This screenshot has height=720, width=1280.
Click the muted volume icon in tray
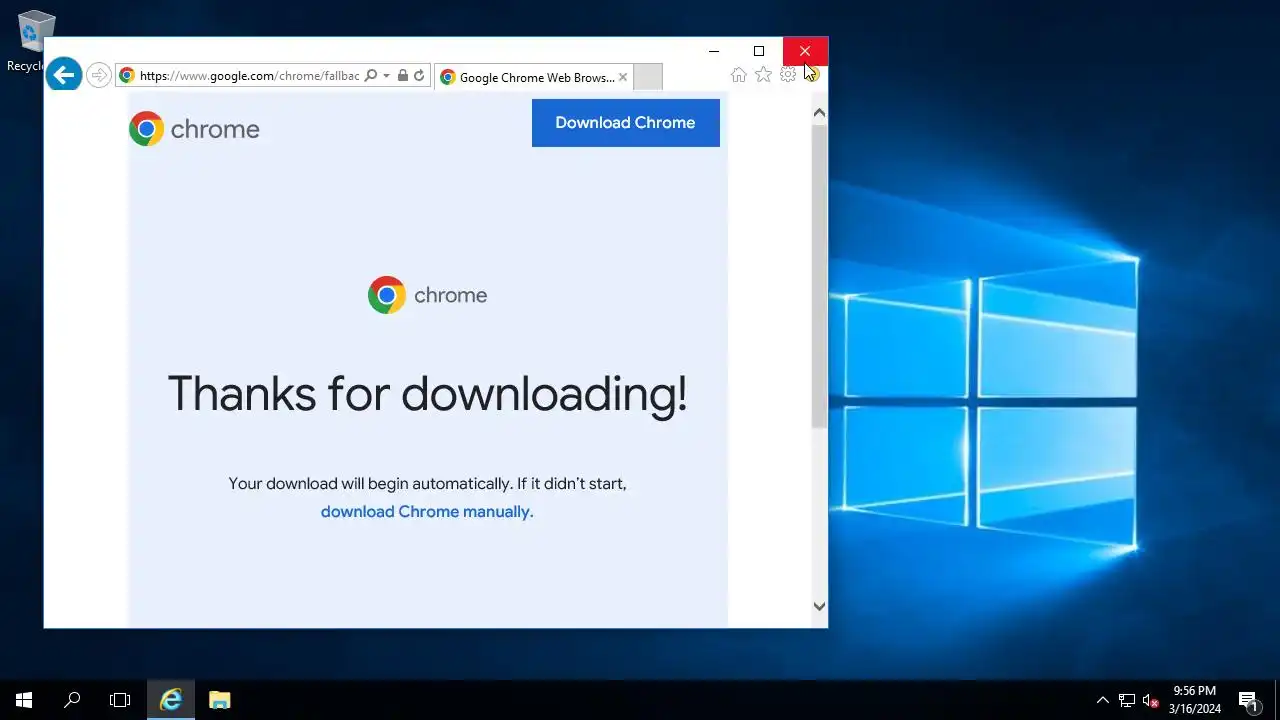(1151, 700)
